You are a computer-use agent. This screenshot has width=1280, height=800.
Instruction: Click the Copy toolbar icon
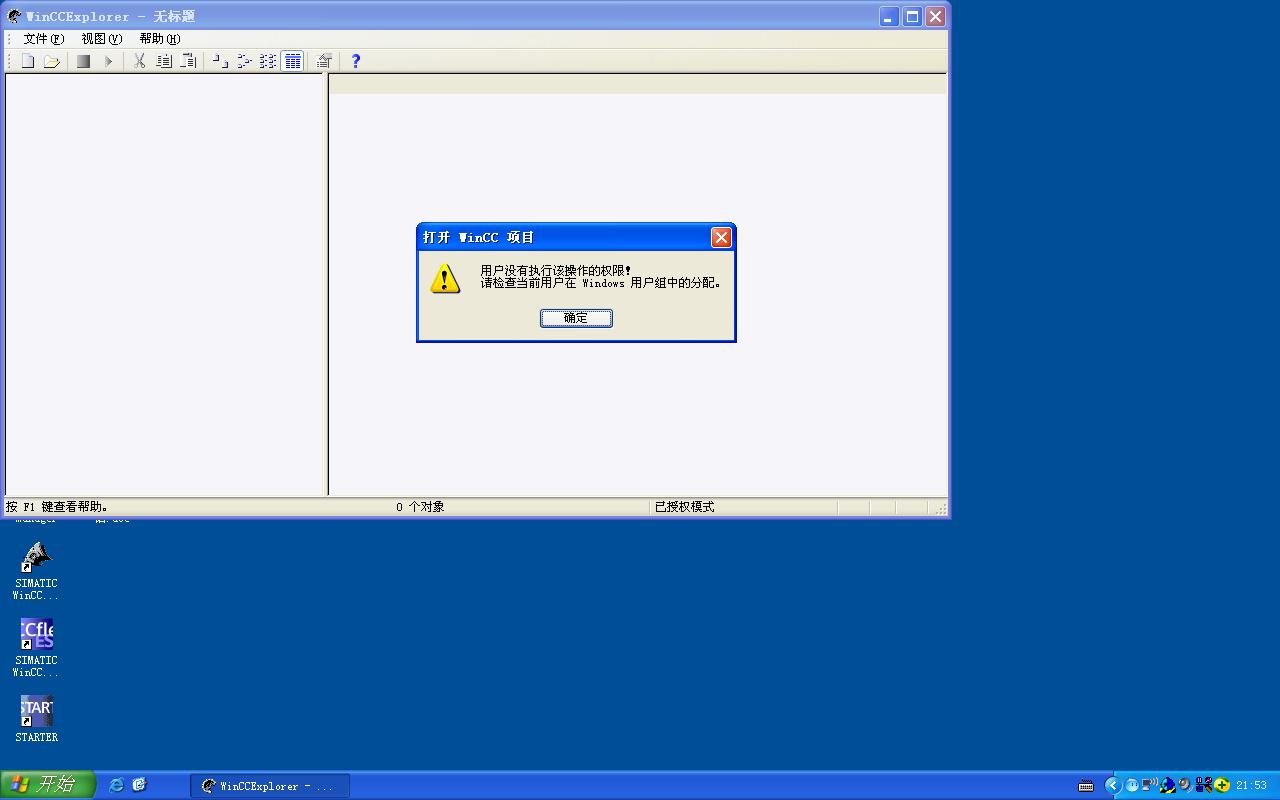click(164, 61)
